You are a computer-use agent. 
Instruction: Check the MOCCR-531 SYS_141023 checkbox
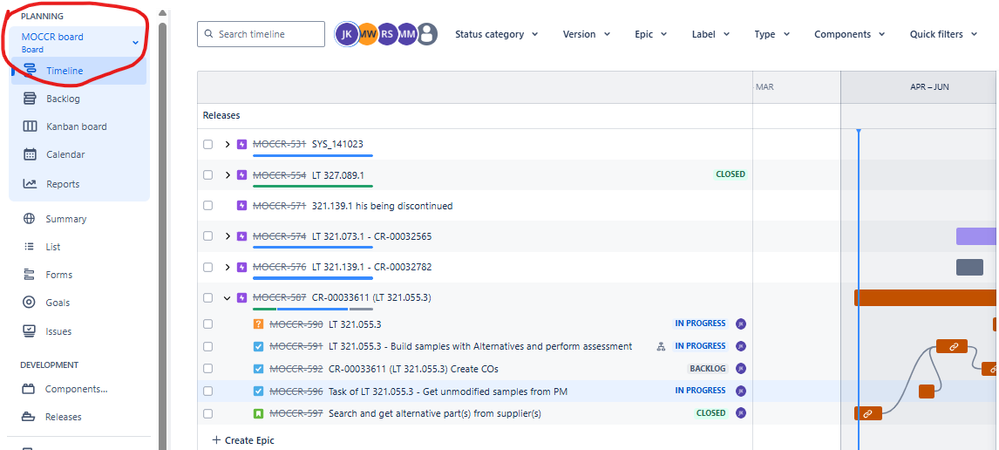[x=208, y=144]
